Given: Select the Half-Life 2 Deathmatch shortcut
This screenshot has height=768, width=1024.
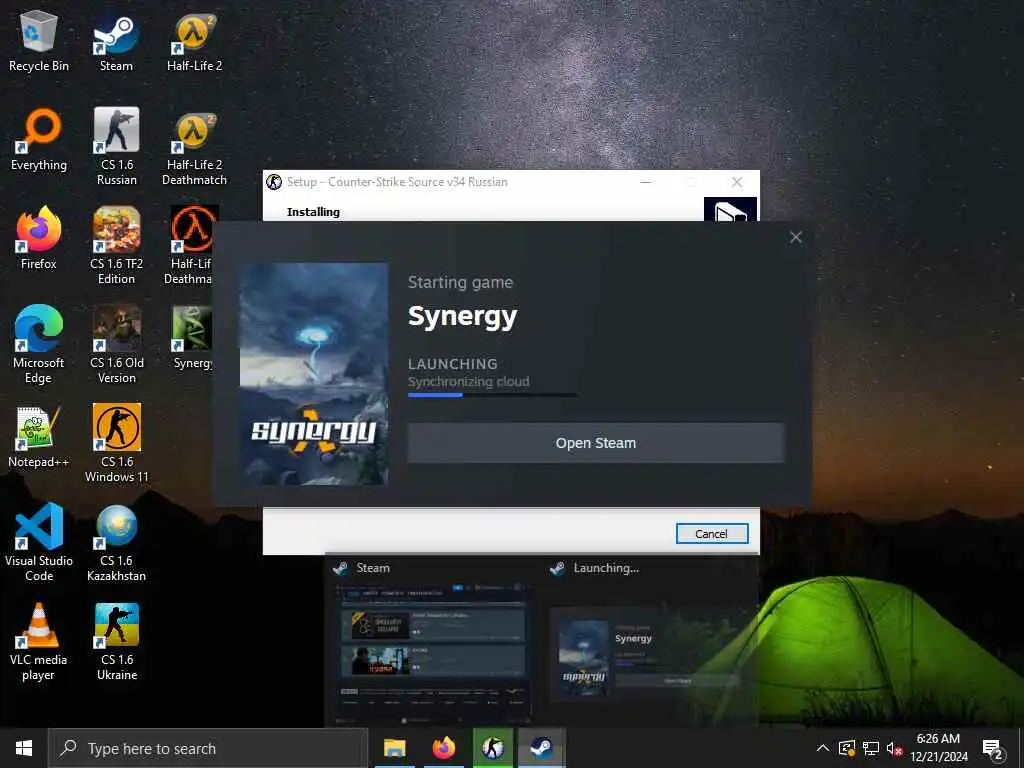Looking at the screenshot, I should point(194,146).
